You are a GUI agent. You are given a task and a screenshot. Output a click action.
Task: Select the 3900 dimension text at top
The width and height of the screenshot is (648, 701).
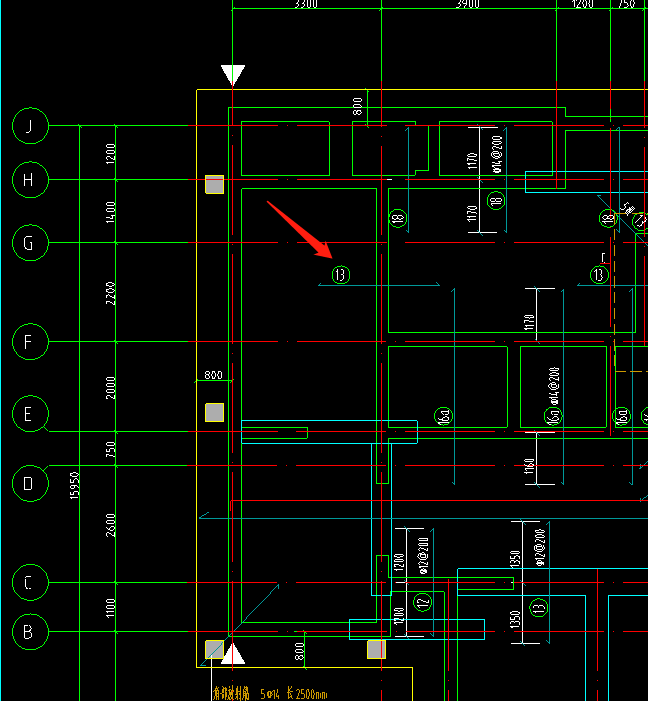click(x=468, y=4)
